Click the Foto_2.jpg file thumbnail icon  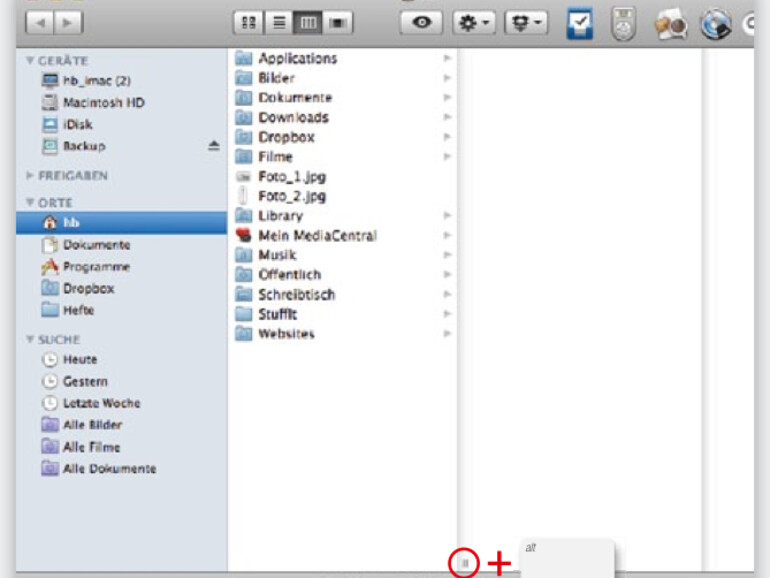243,195
